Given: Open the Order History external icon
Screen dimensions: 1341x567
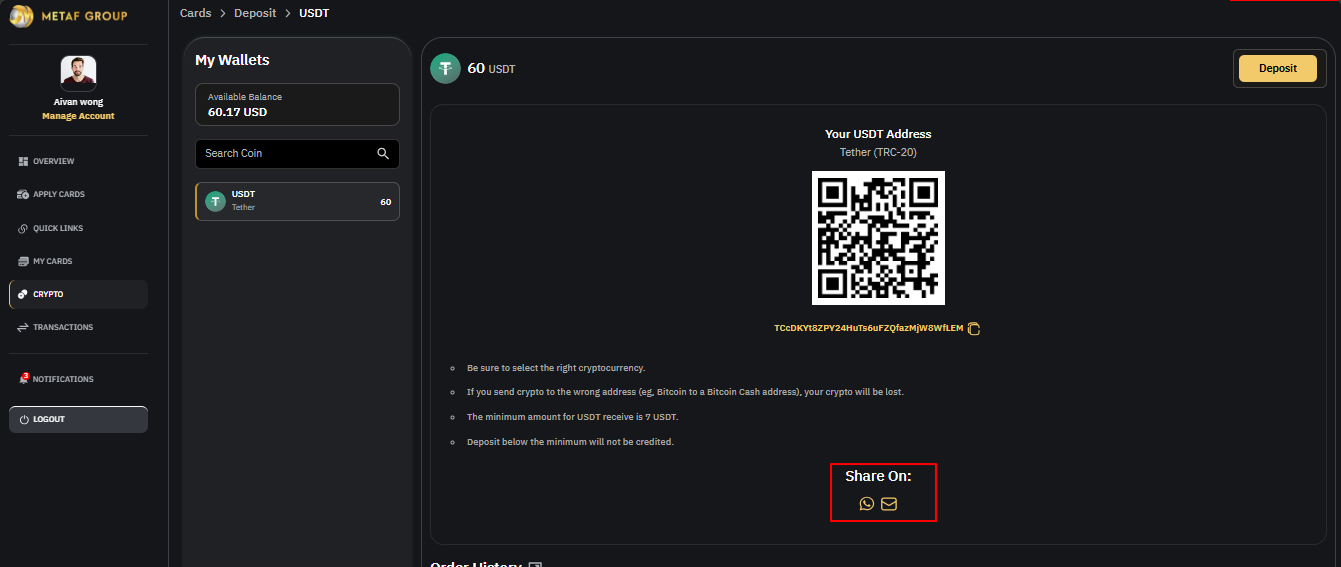Looking at the screenshot, I should click(535, 565).
